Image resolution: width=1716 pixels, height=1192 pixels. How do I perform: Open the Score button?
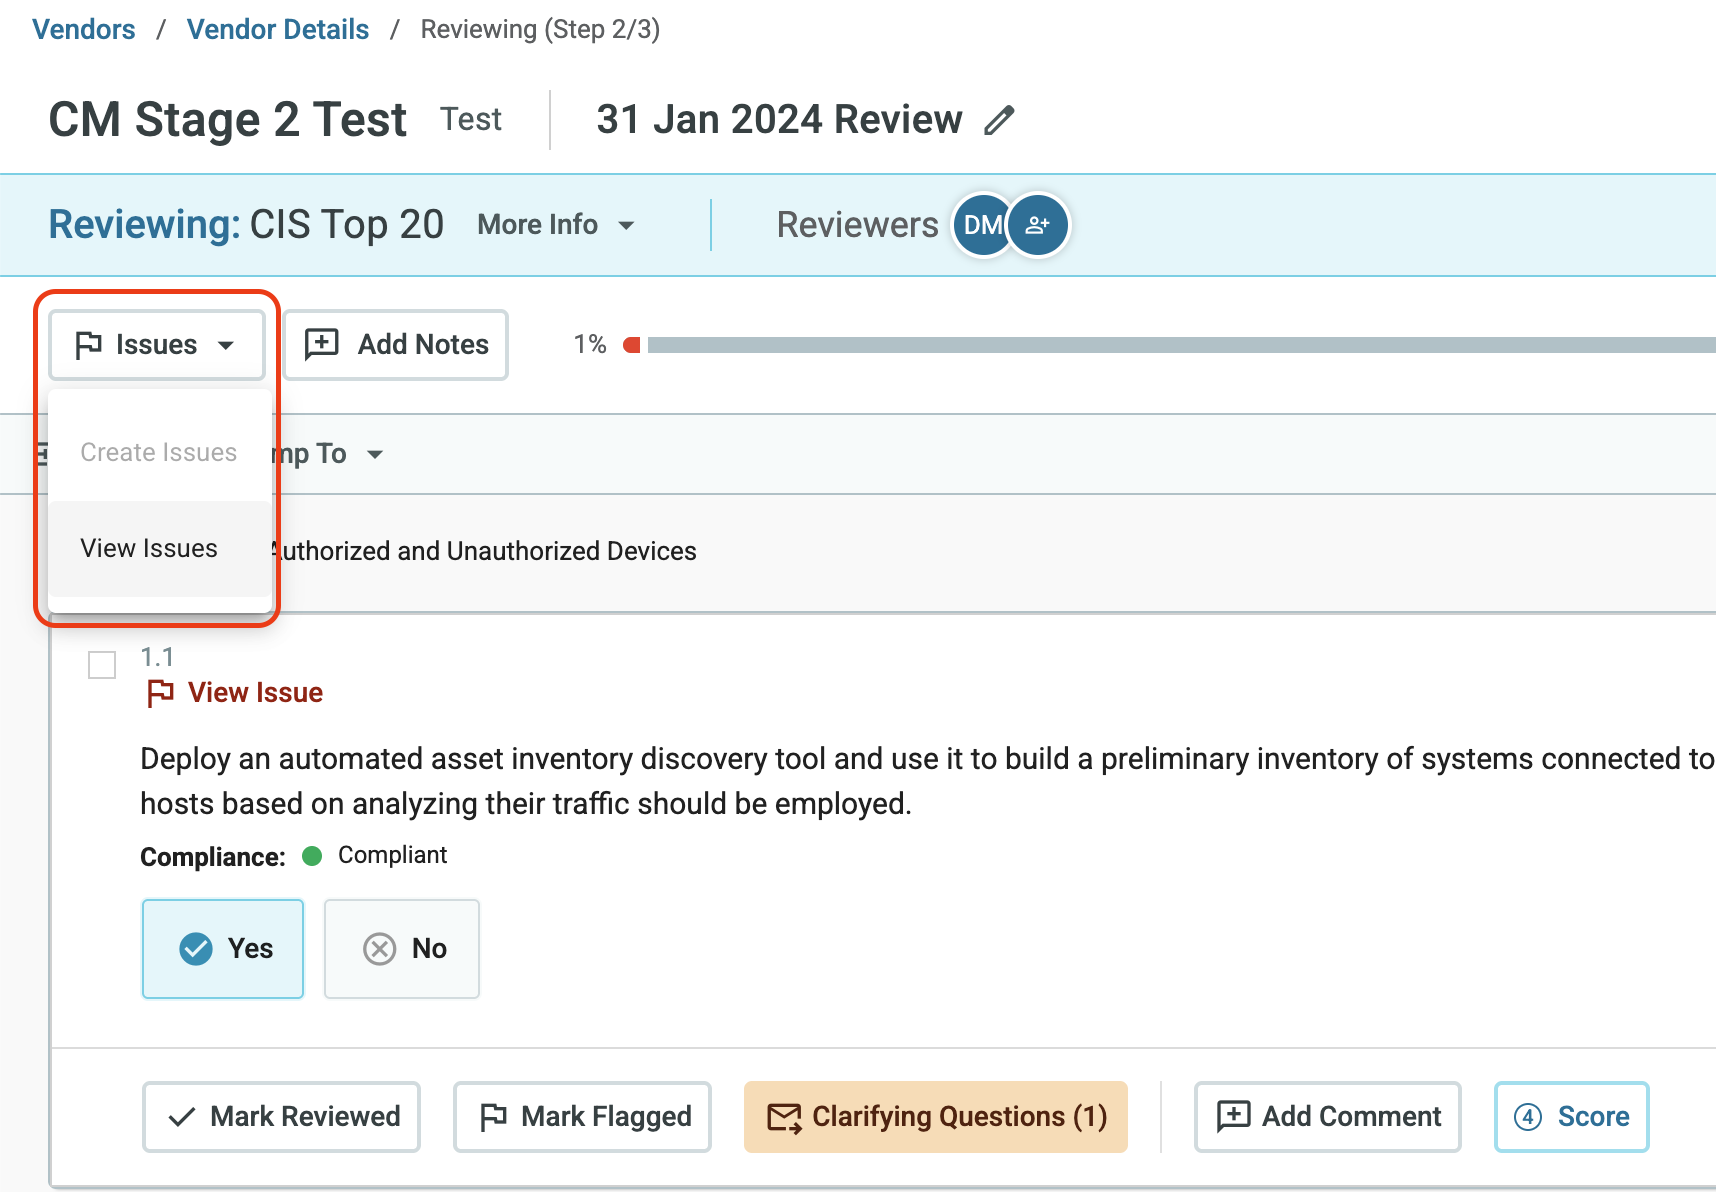pyautogui.click(x=1571, y=1117)
